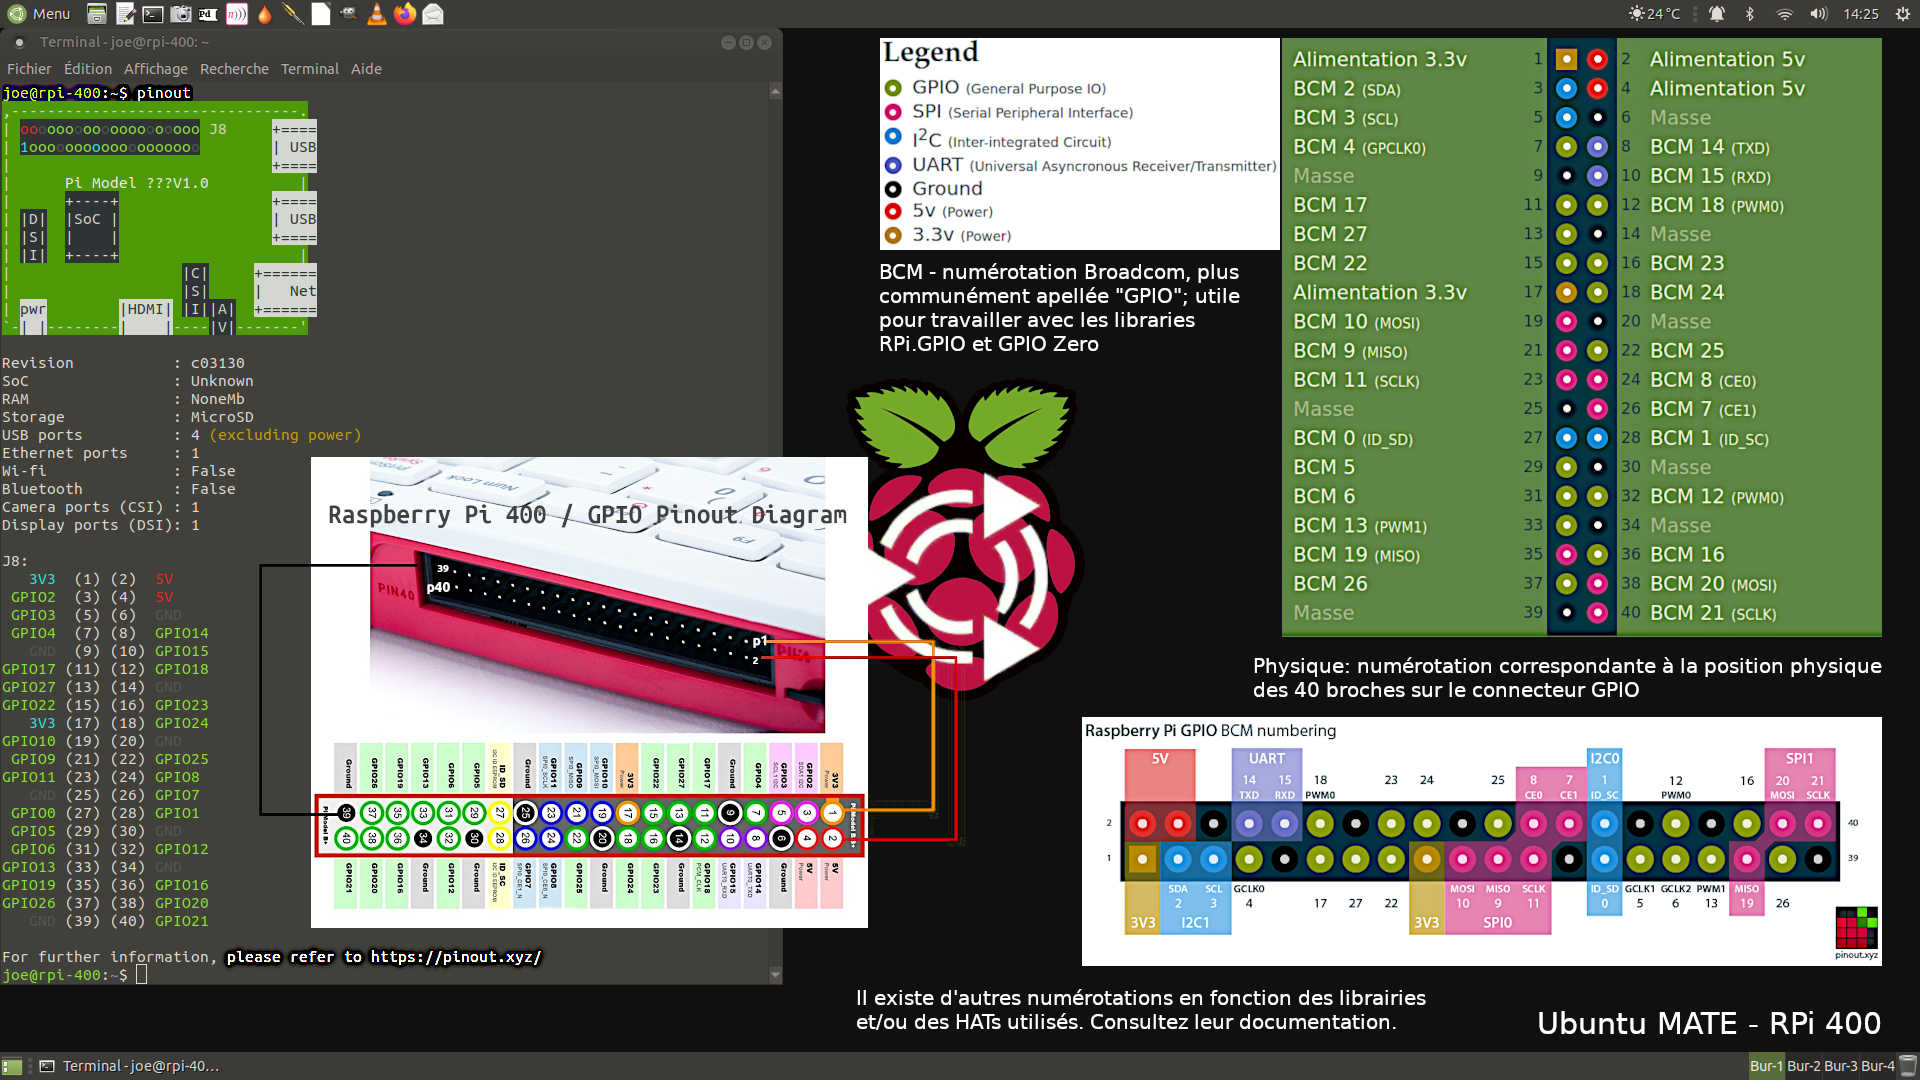The height and width of the screenshot is (1080, 1920).
Task: Open the Firefox browser launcher
Action: click(x=404, y=14)
